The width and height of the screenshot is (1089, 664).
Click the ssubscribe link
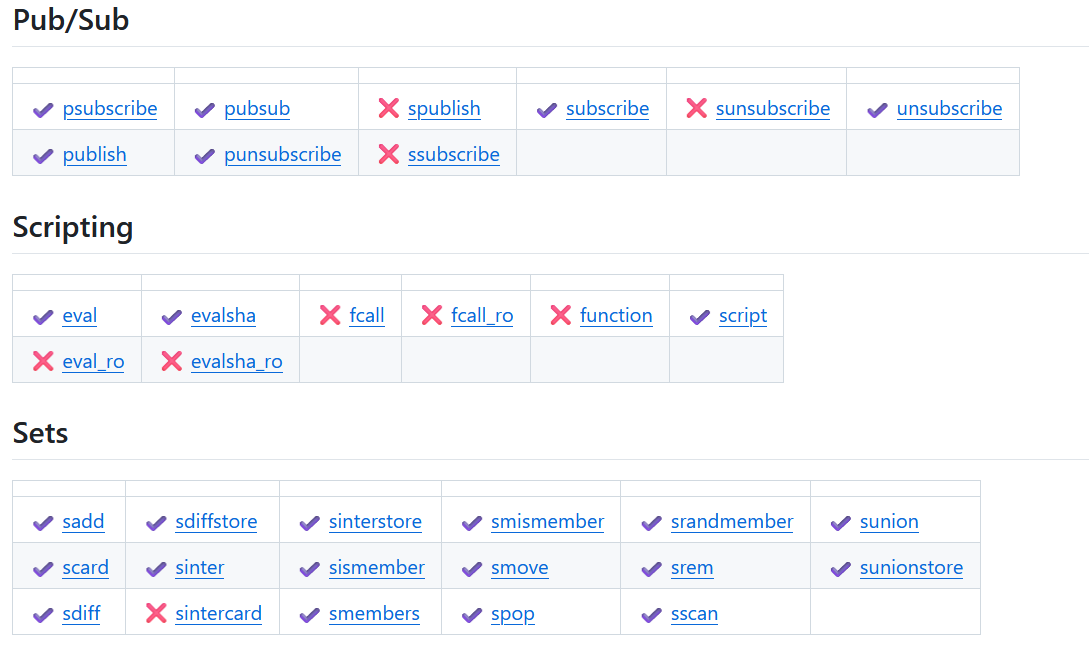[454, 154]
